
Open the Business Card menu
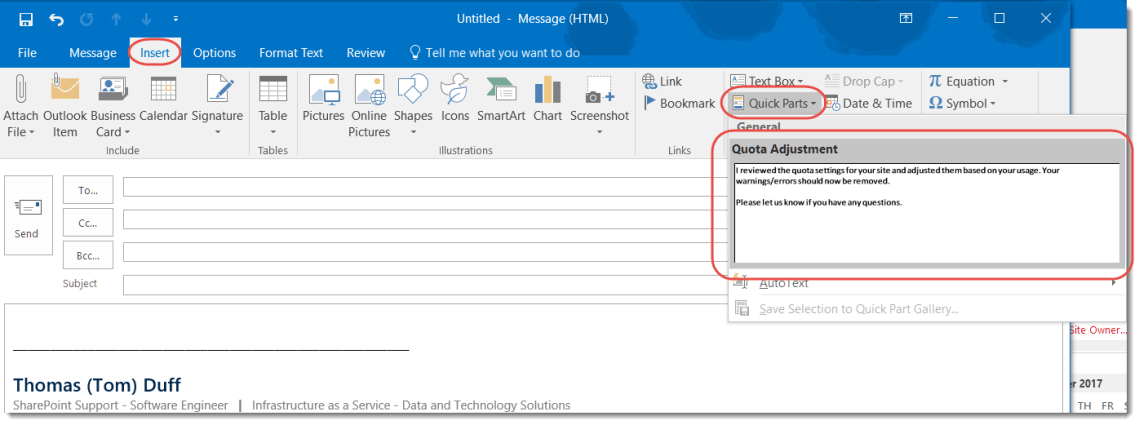click(x=113, y=107)
